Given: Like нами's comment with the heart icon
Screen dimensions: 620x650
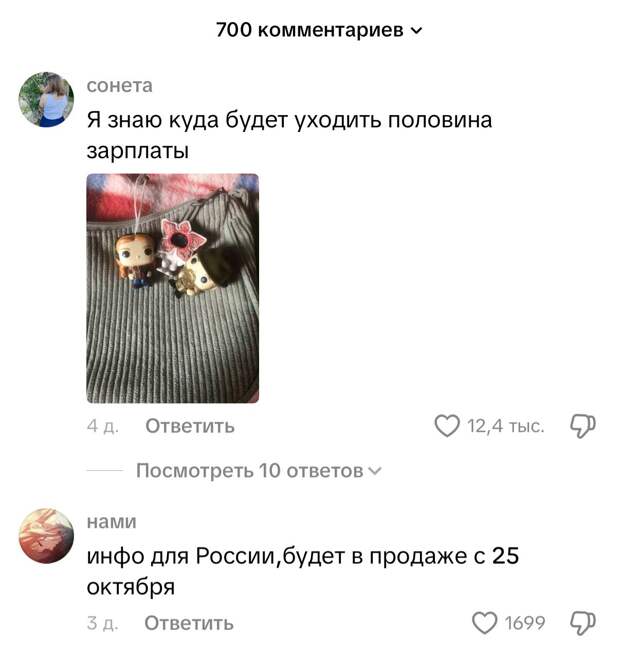Looking at the screenshot, I should [x=484, y=623].
